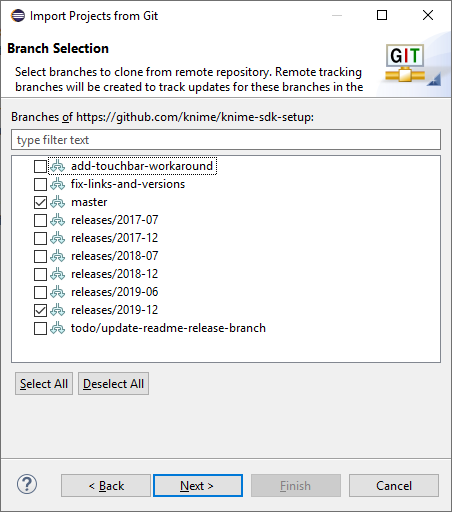This screenshot has height=512, width=452.
Task: Click the Deselect All button
Action: (113, 384)
